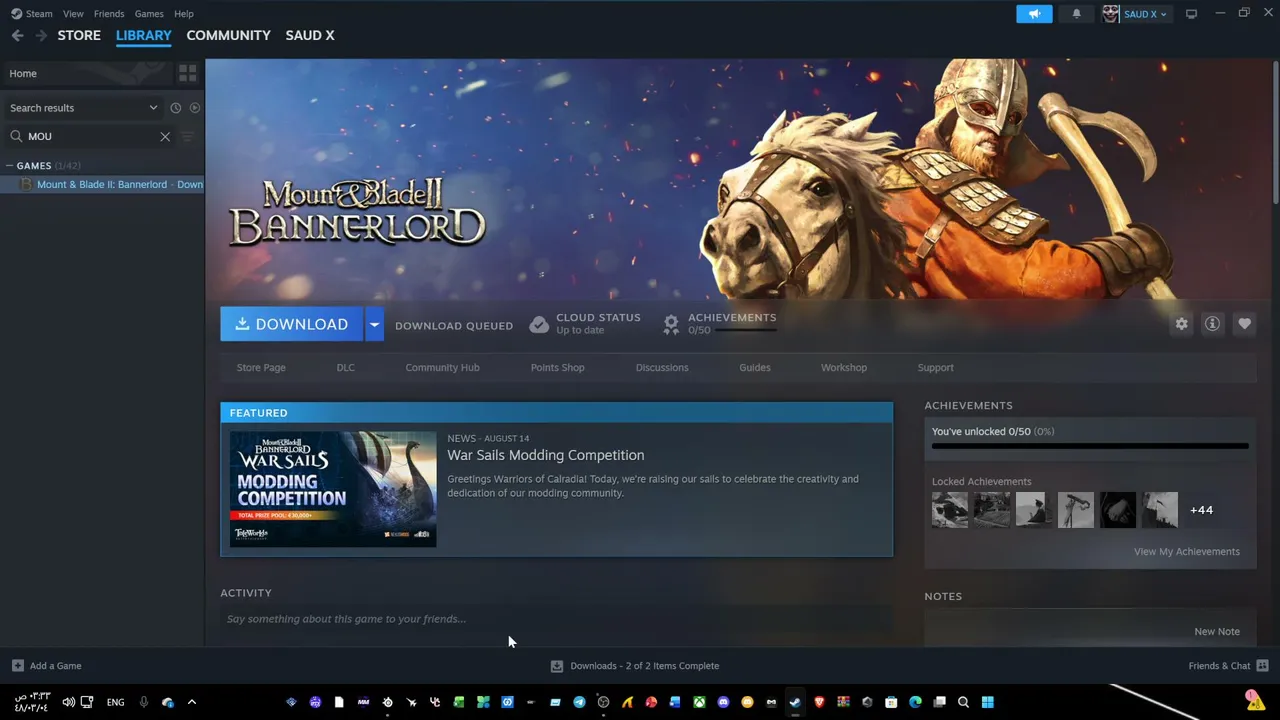Image resolution: width=1280 pixels, height=720 pixels.
Task: Switch to the COMMUNITY tab
Action: point(228,35)
